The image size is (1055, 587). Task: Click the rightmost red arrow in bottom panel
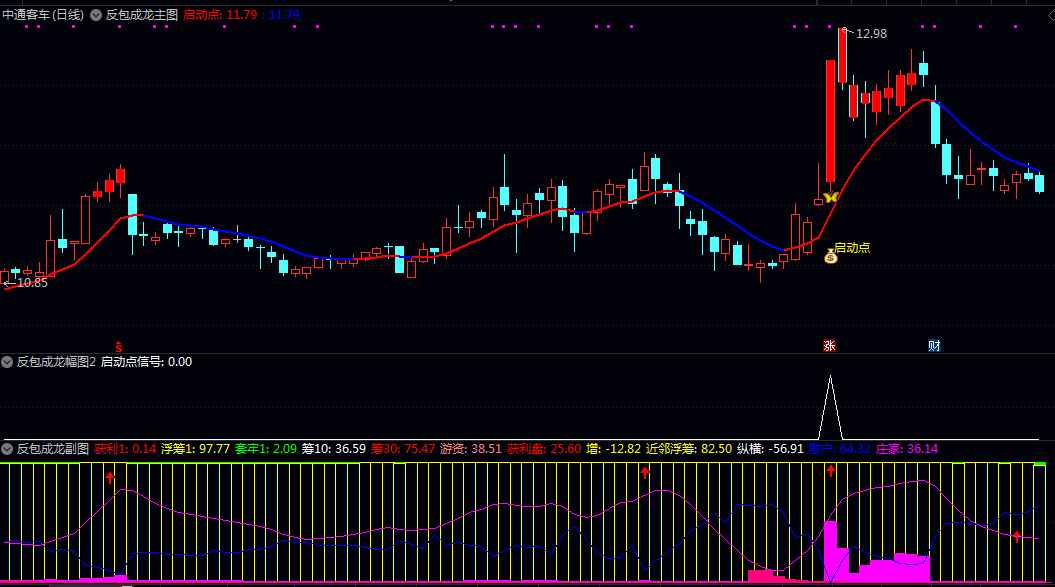(x=1017, y=537)
